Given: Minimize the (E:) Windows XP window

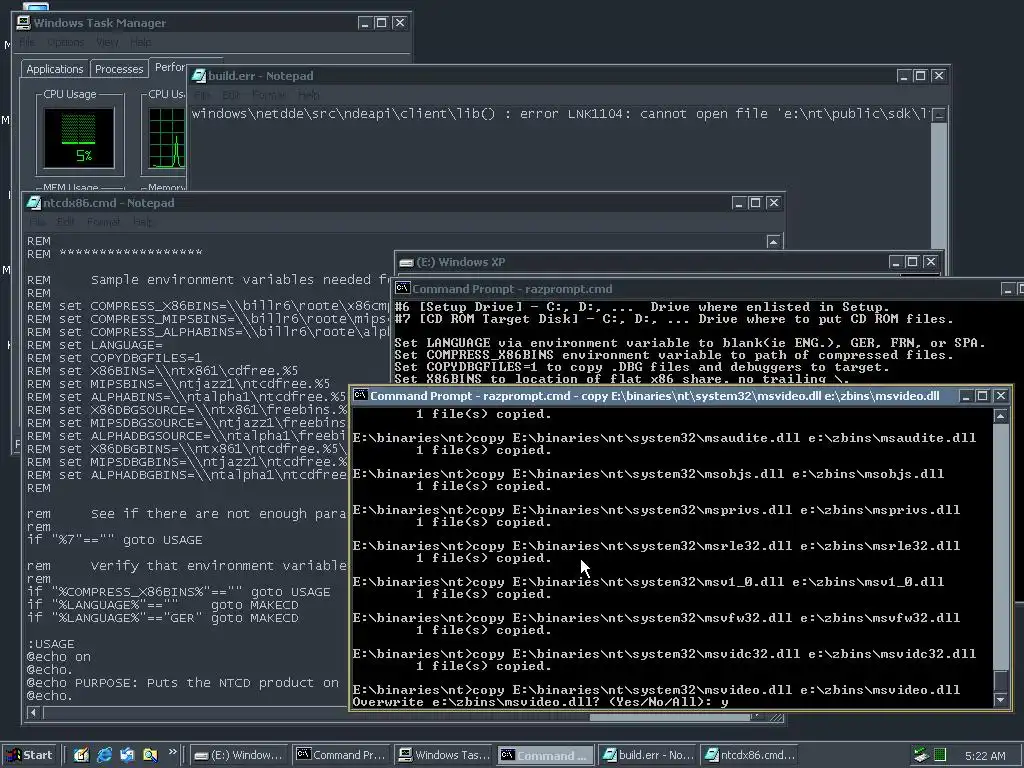Looking at the screenshot, I should (x=896, y=262).
